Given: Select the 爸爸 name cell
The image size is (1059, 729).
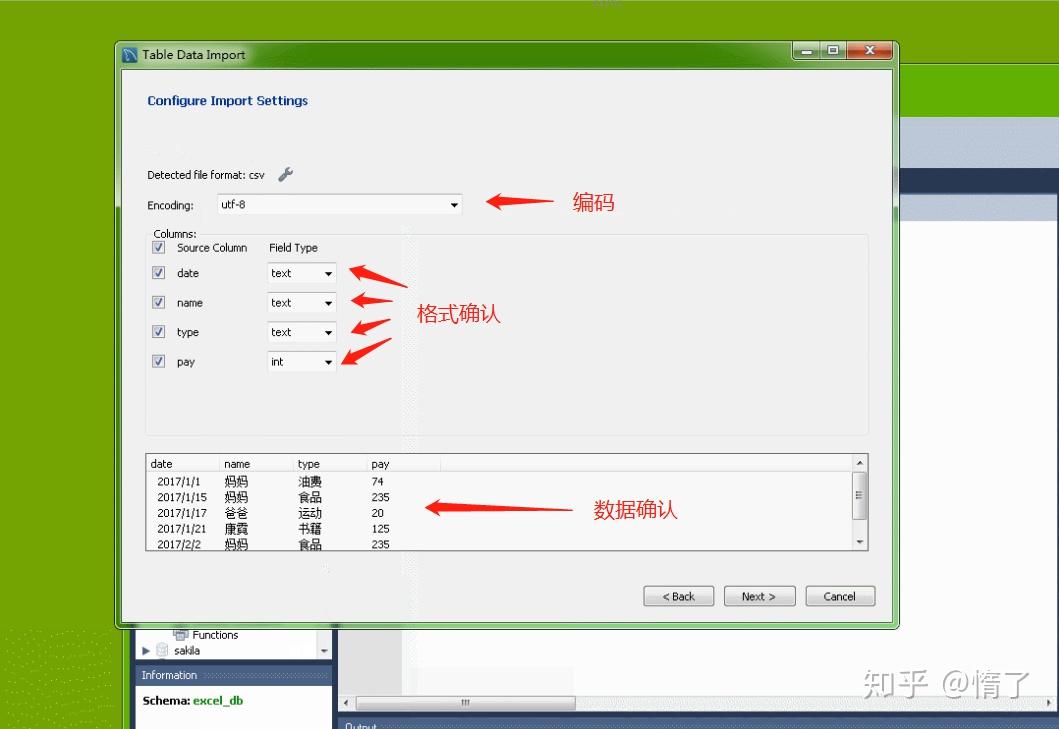Looking at the screenshot, I should coord(236,513).
